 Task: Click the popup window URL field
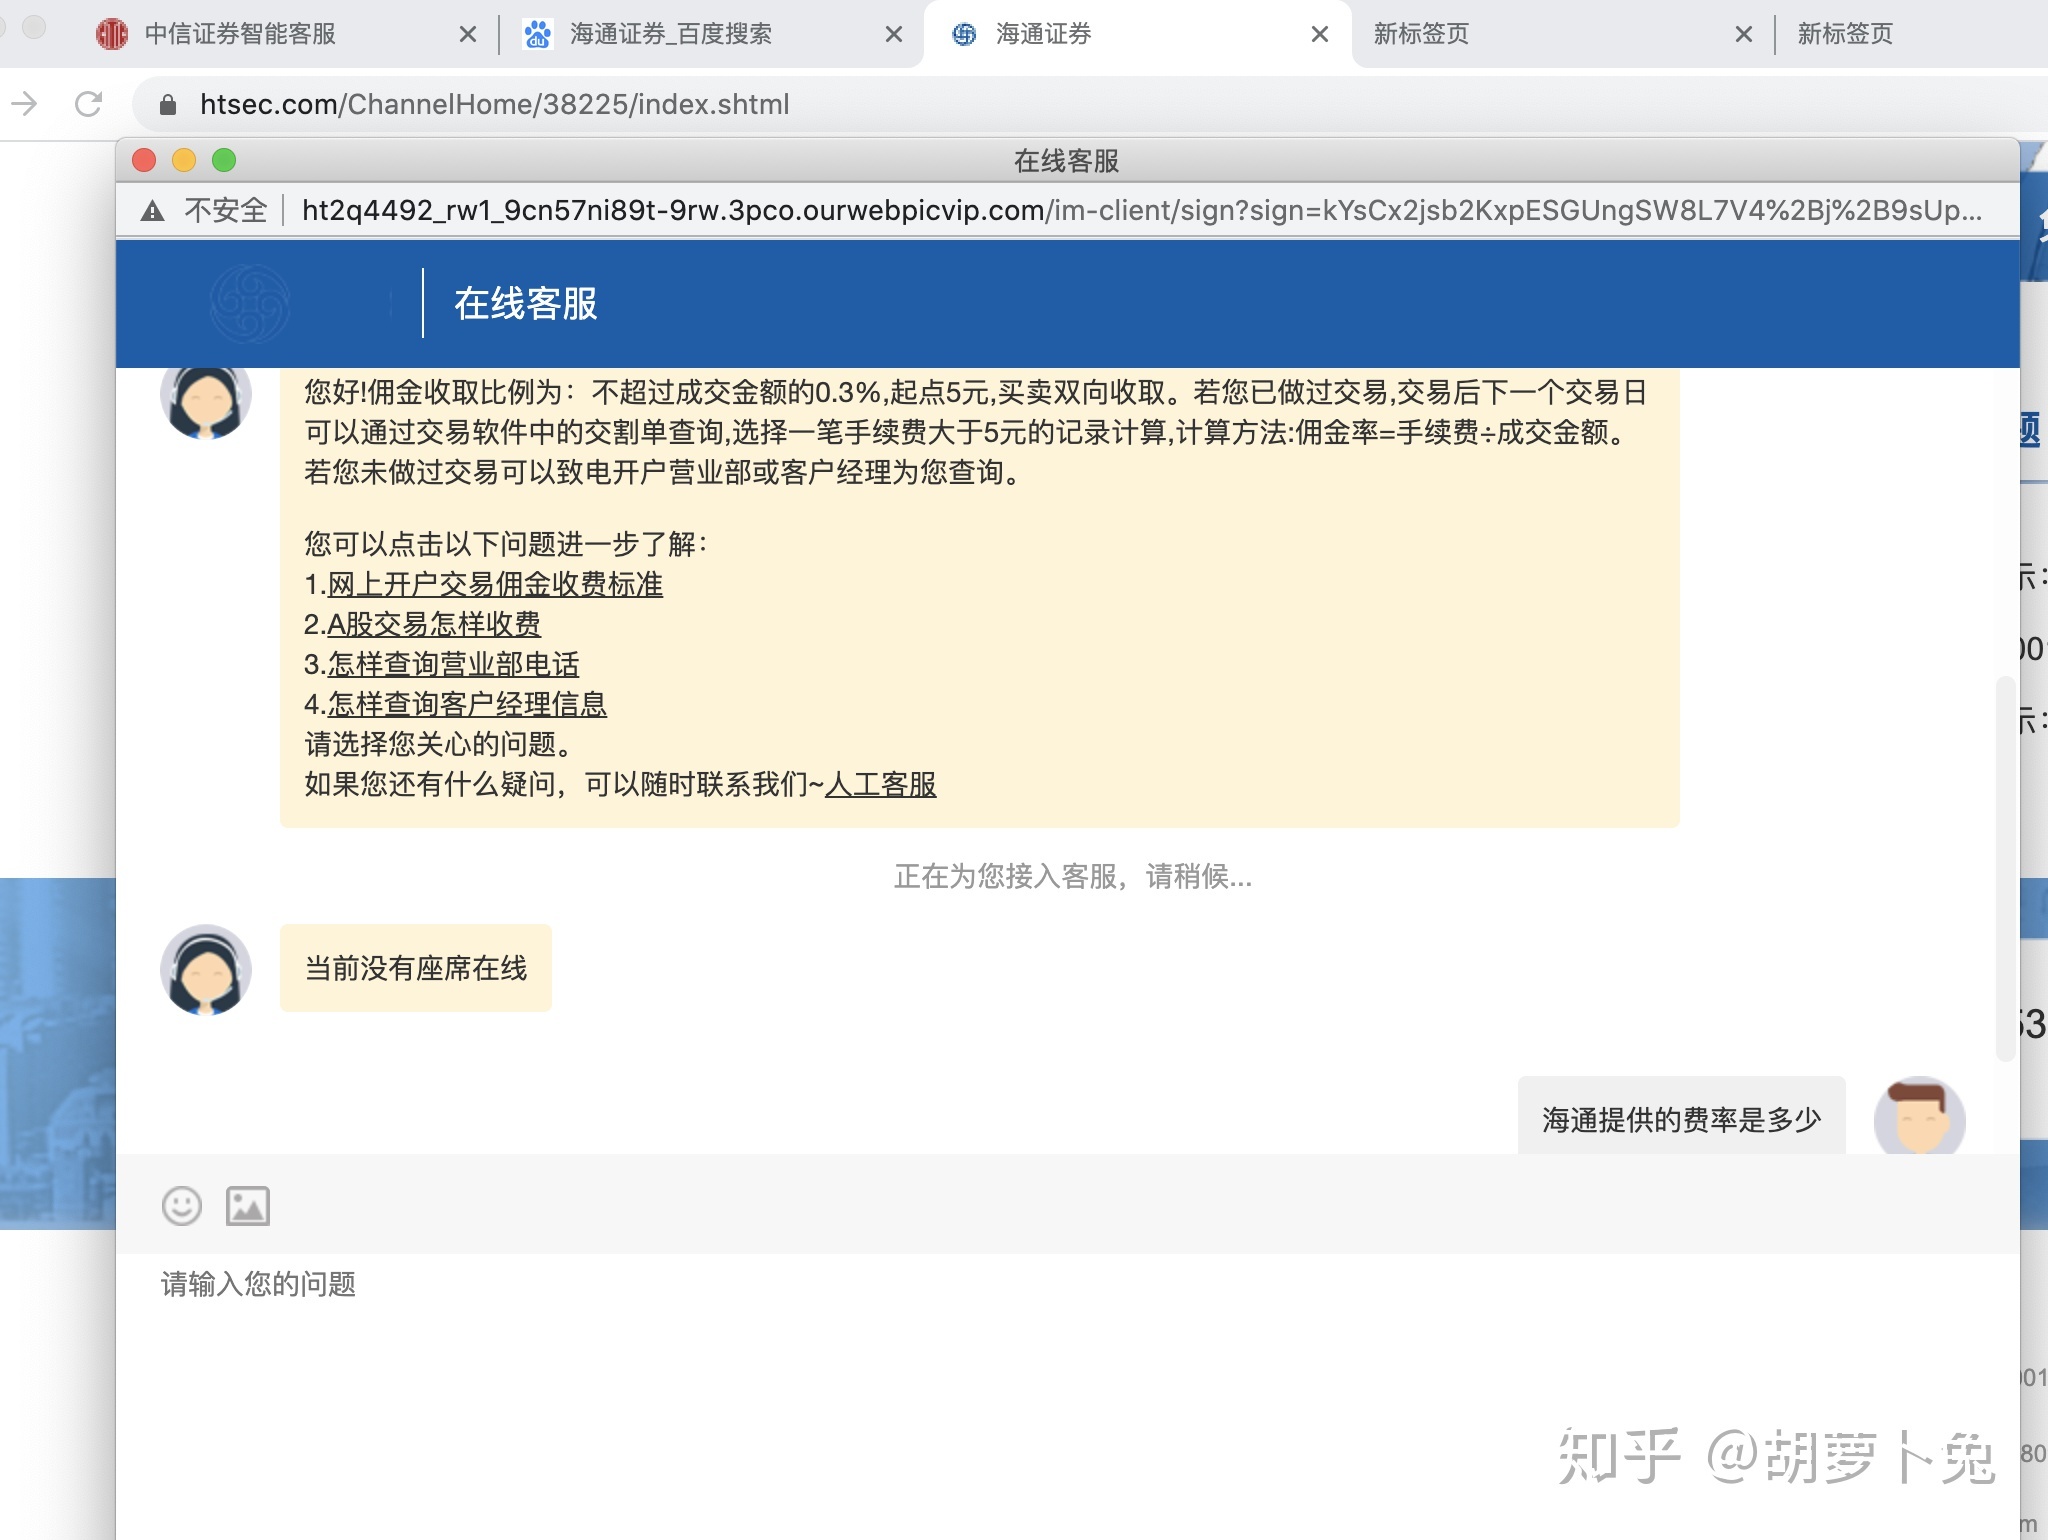coord(1141,210)
